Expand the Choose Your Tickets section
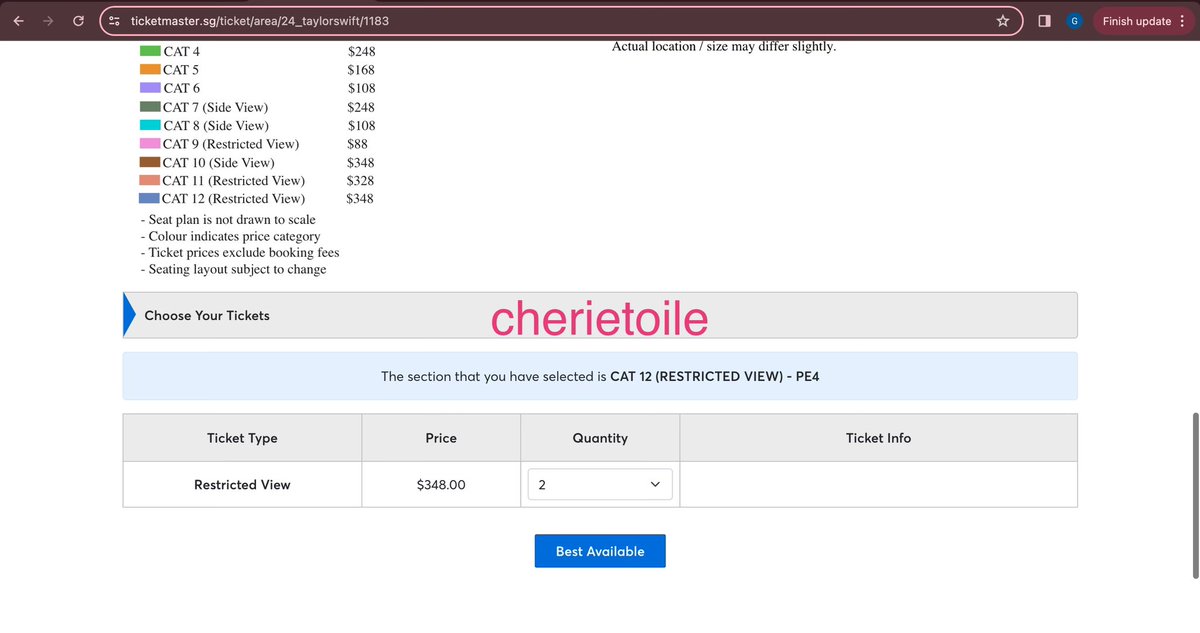The image size is (1200, 633). [x=600, y=315]
